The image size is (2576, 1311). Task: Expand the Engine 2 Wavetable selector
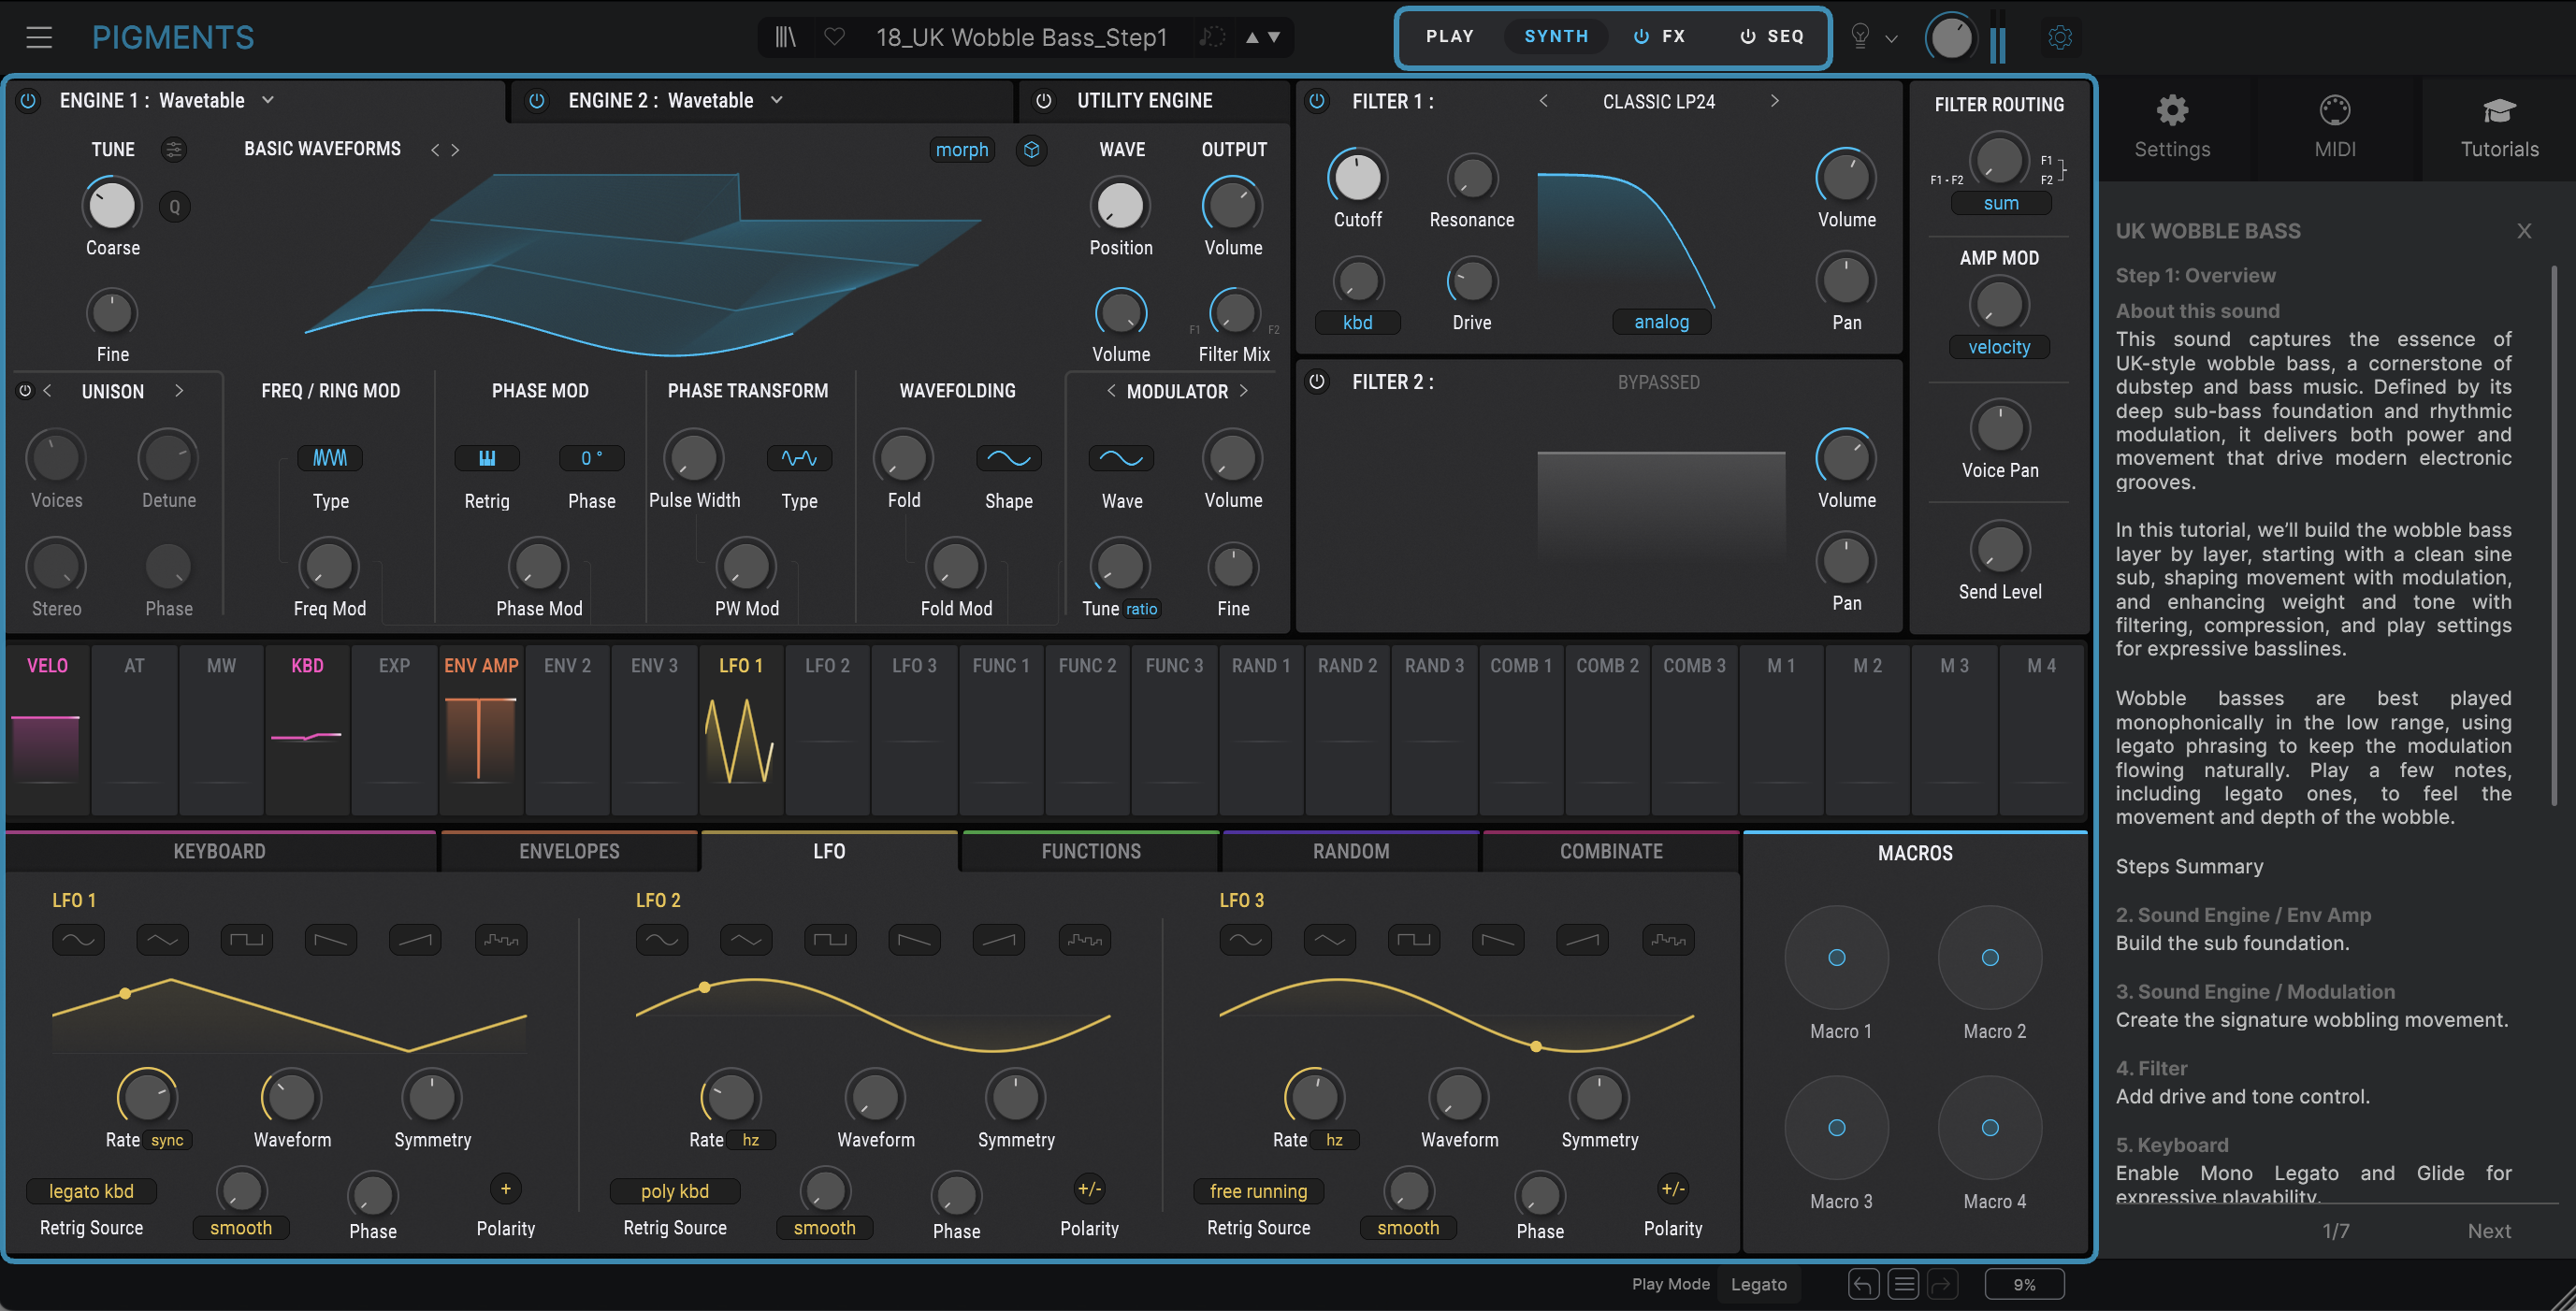tap(777, 100)
